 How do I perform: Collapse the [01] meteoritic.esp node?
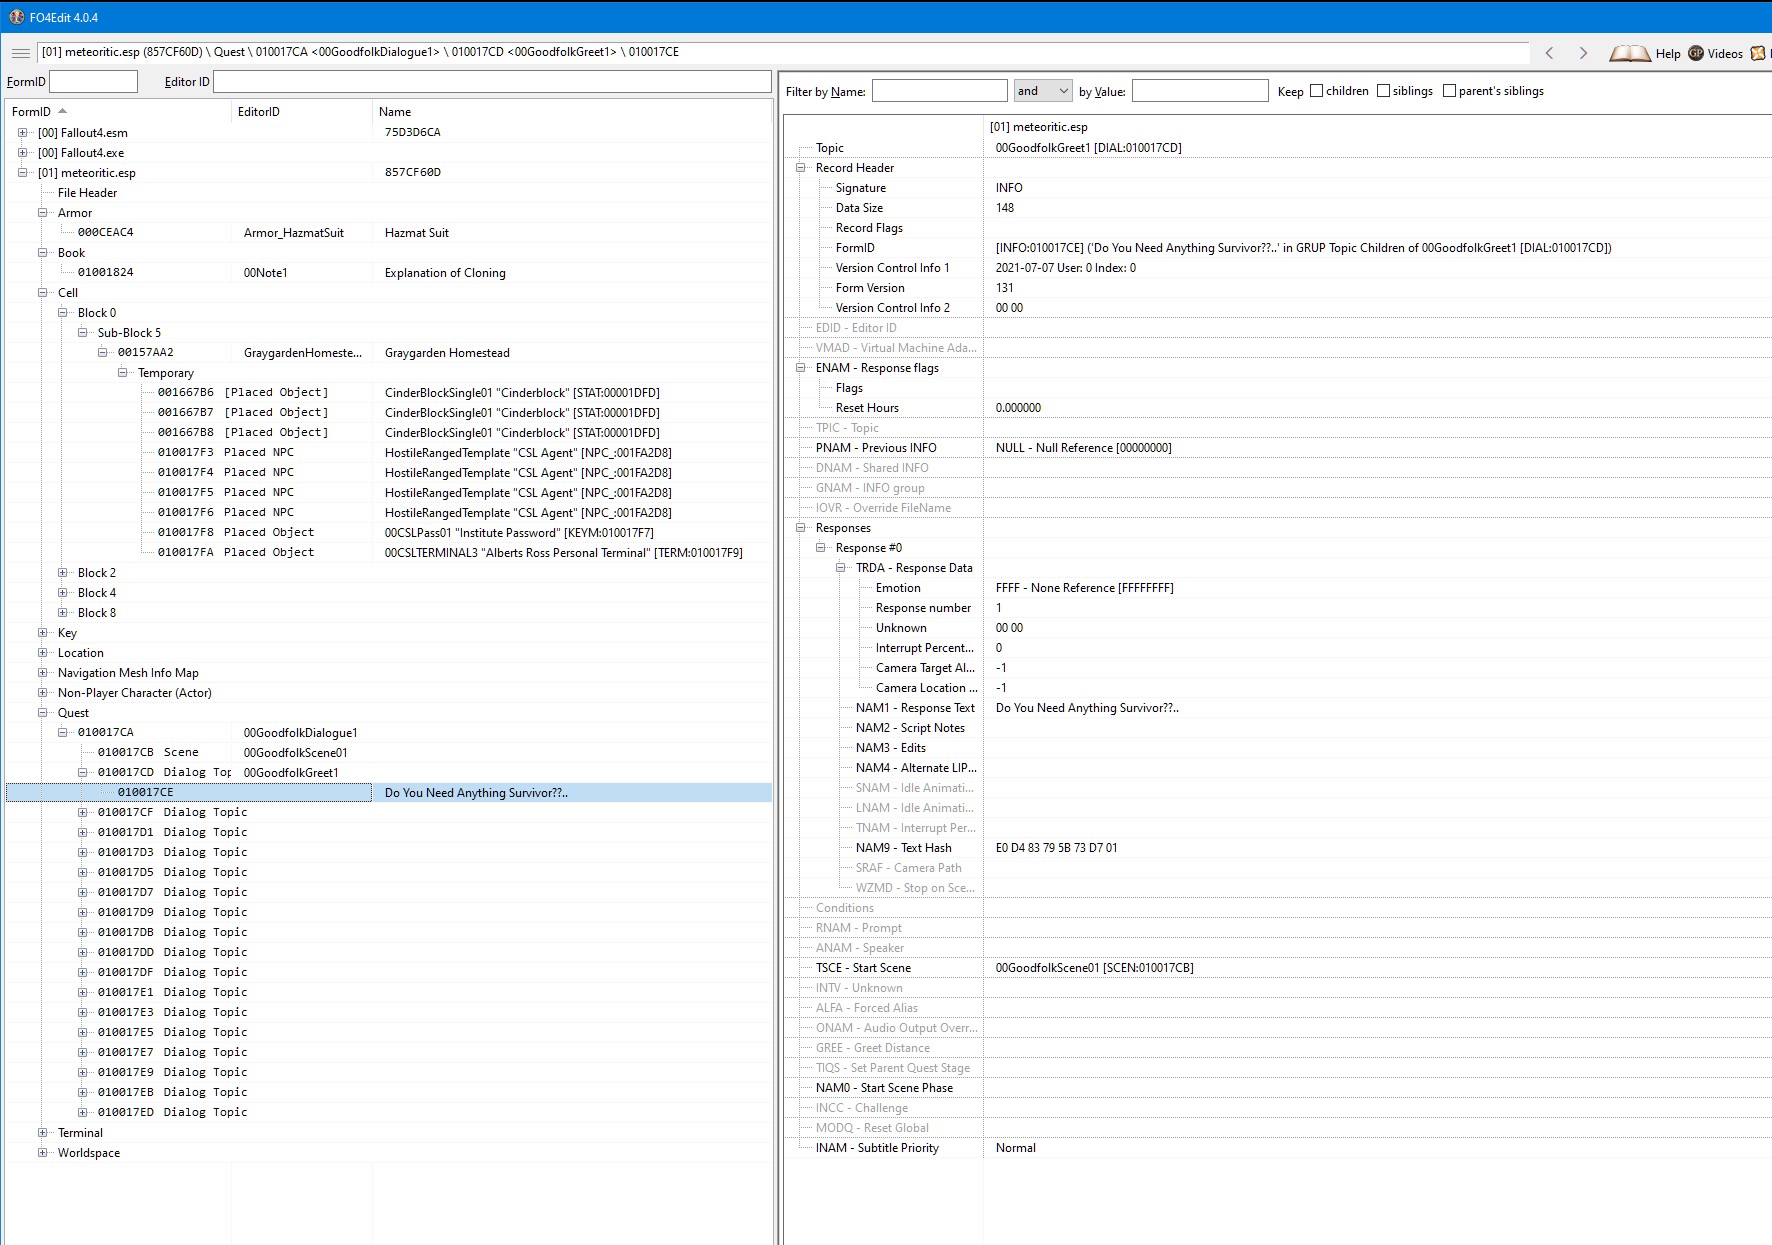(22, 172)
